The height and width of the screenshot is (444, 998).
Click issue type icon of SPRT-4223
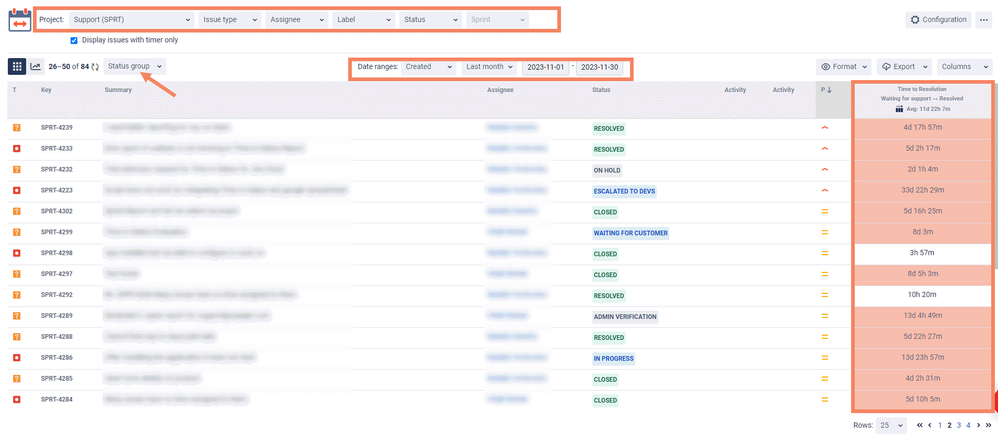[x=17, y=190]
